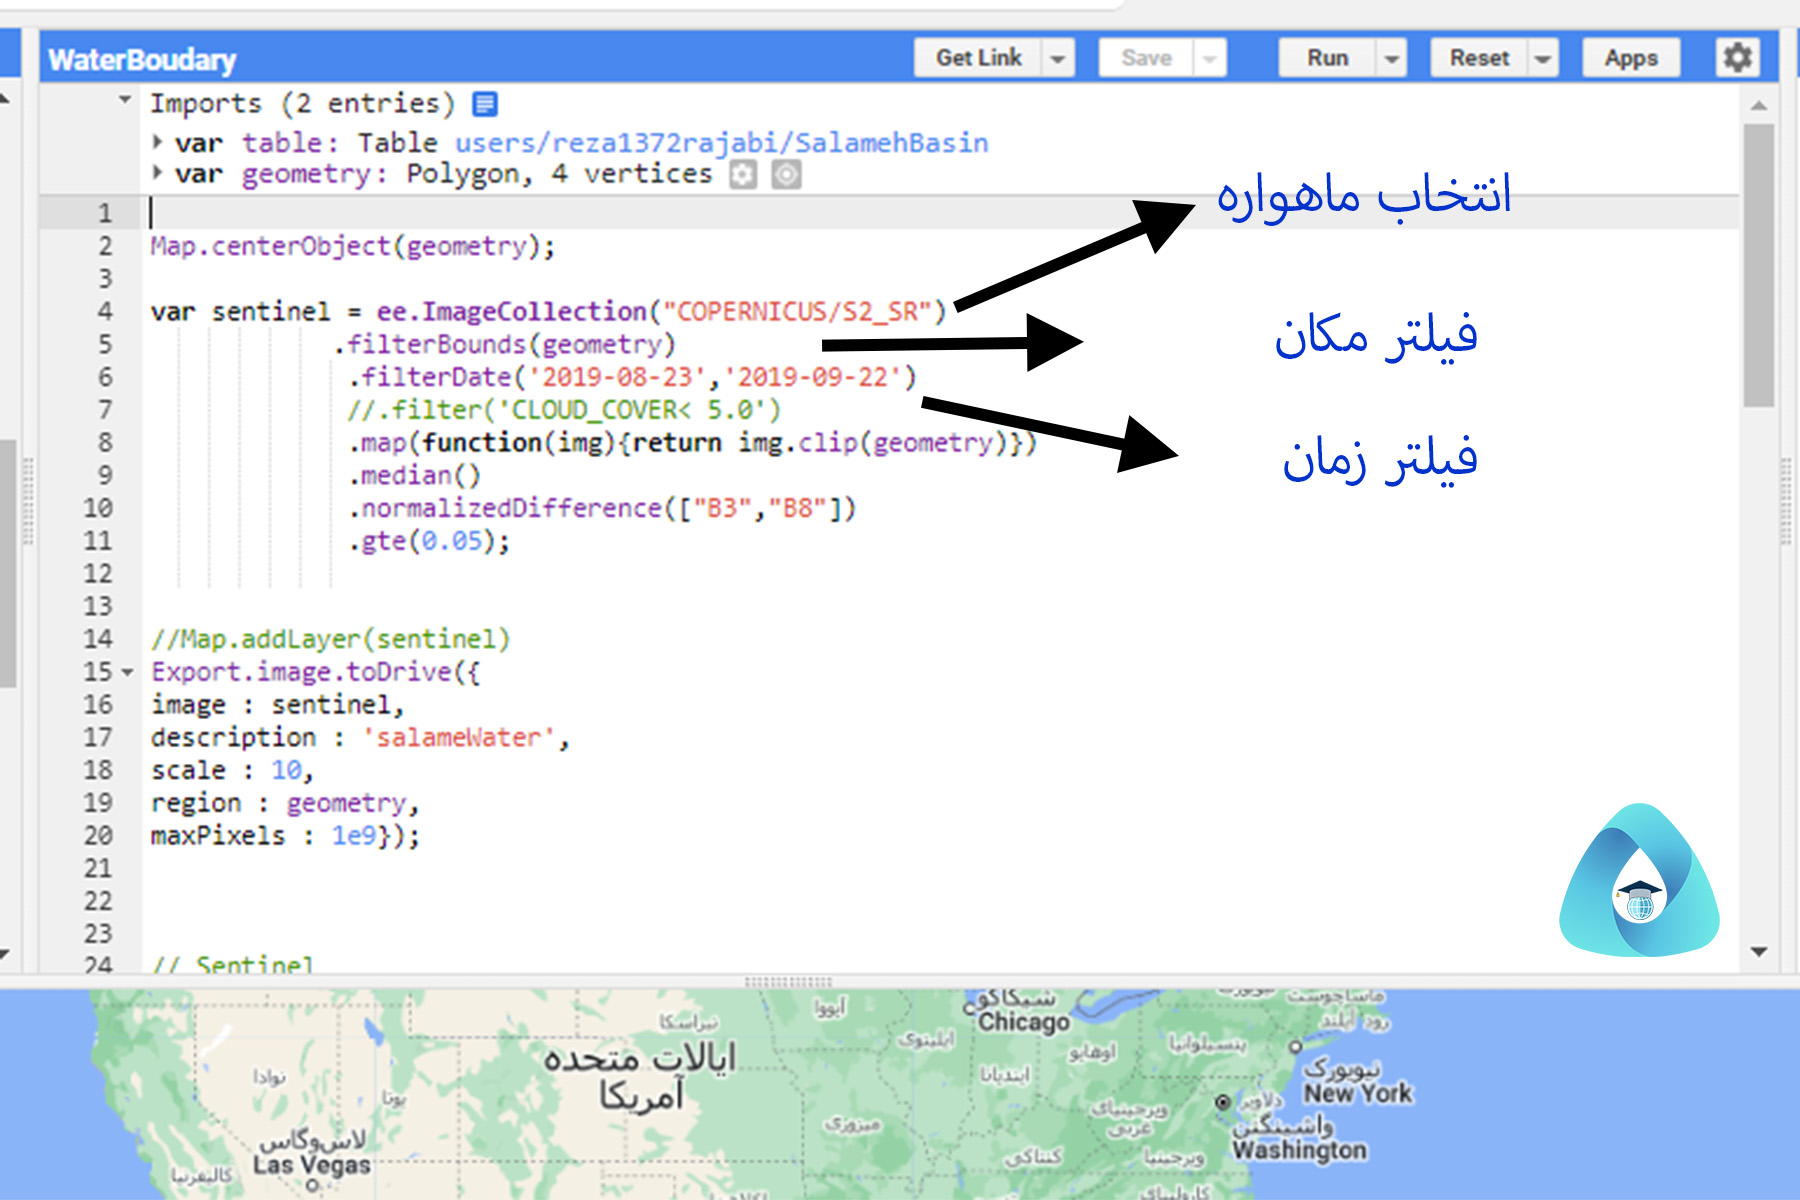This screenshot has width=1800, height=1200.
Task: Click the blue copy-imports-as-code icon
Action: (484, 102)
